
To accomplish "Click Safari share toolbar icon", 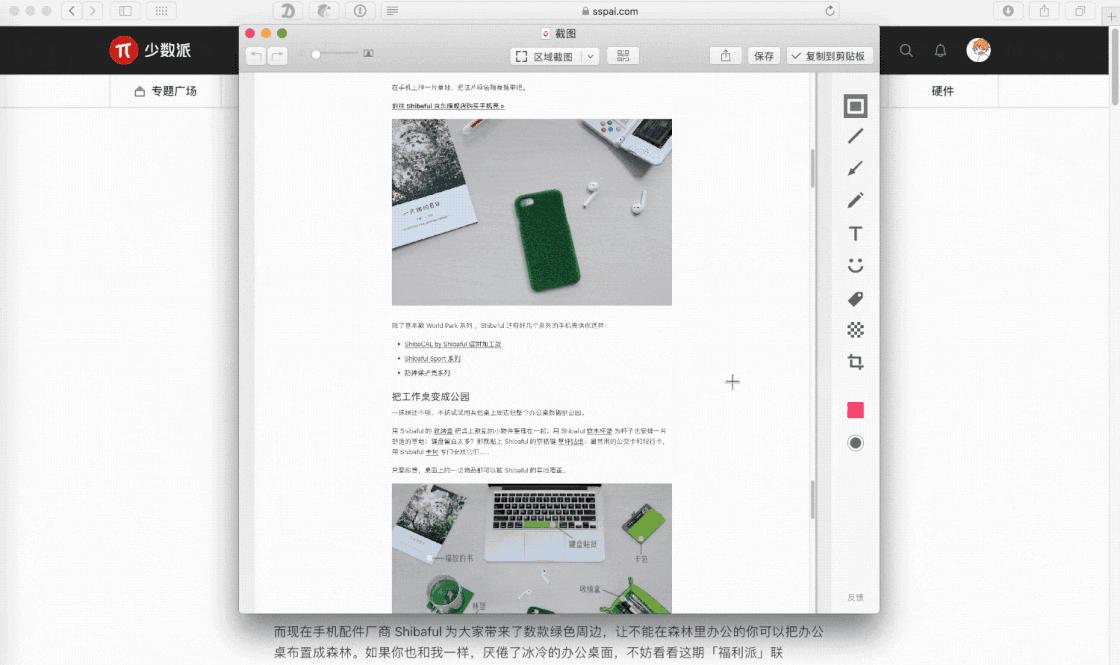I will 1044,11.
